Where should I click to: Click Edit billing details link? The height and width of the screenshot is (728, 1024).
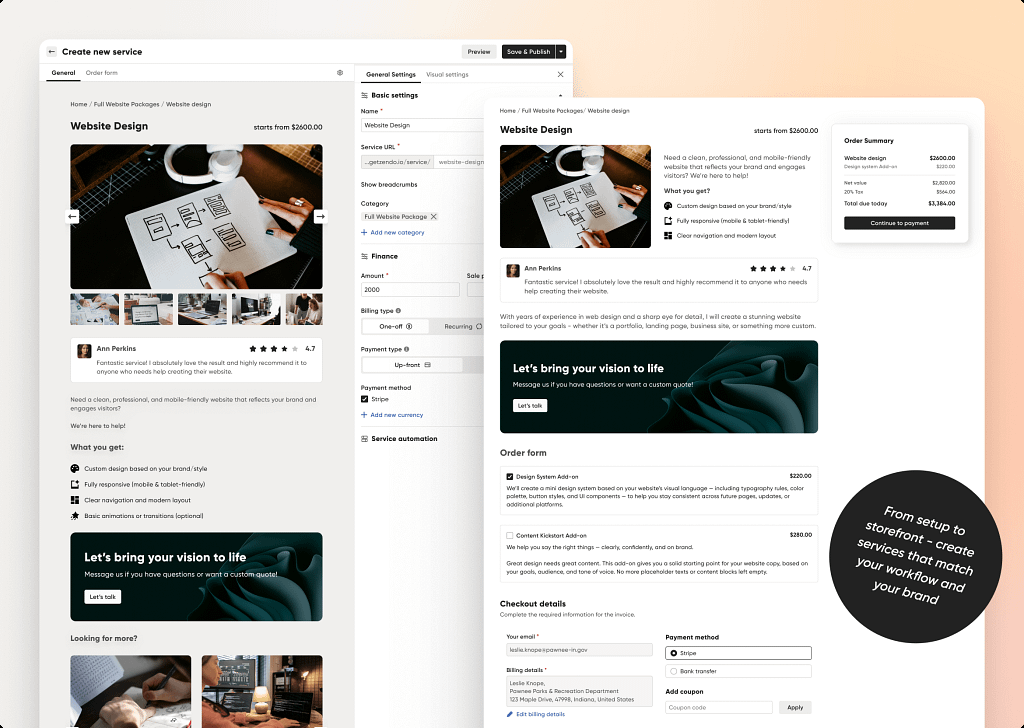(541, 714)
